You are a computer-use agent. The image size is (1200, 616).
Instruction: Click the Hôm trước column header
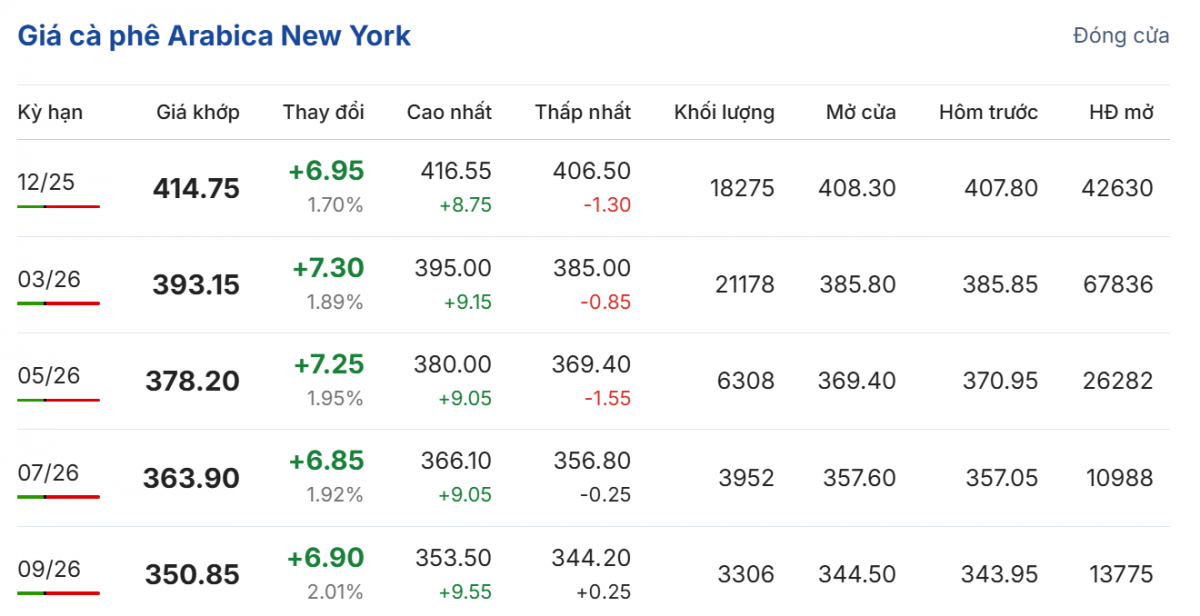pos(988,112)
